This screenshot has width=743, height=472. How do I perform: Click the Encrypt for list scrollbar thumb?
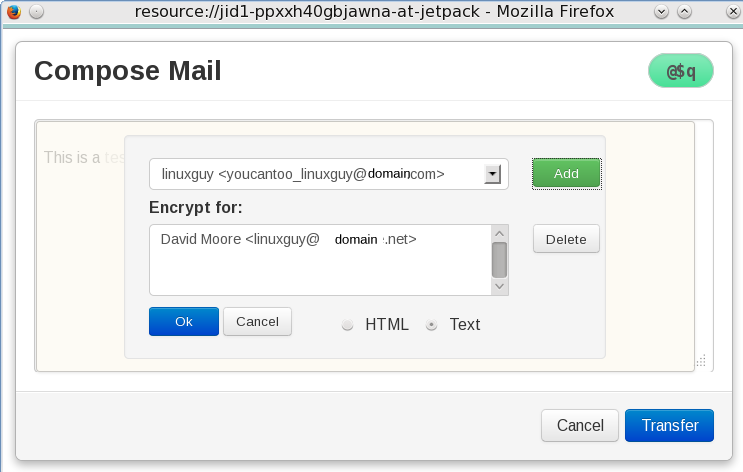tap(500, 259)
